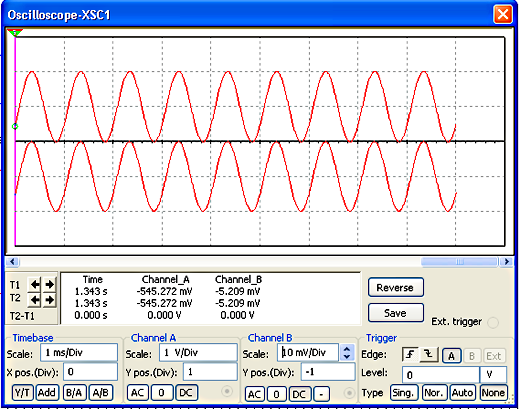
Task: Click the scrollbar left arrow
Action: click(x=13, y=262)
